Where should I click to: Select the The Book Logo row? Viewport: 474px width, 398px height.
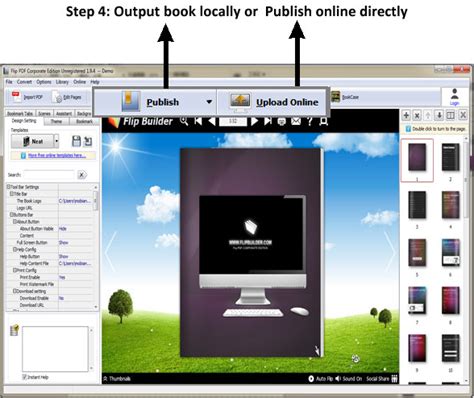(50, 201)
